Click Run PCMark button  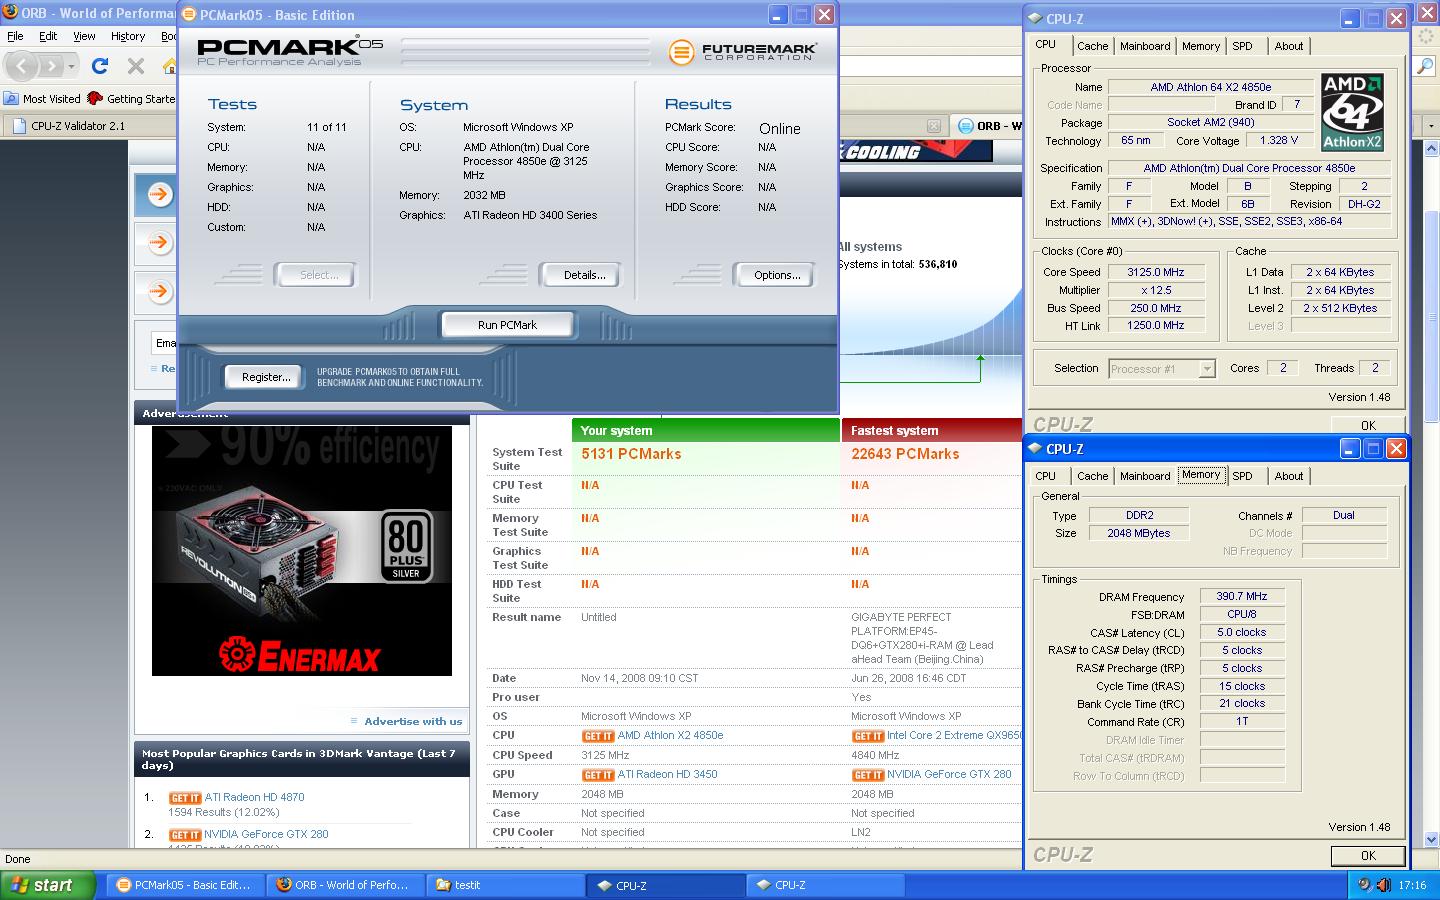click(x=507, y=325)
